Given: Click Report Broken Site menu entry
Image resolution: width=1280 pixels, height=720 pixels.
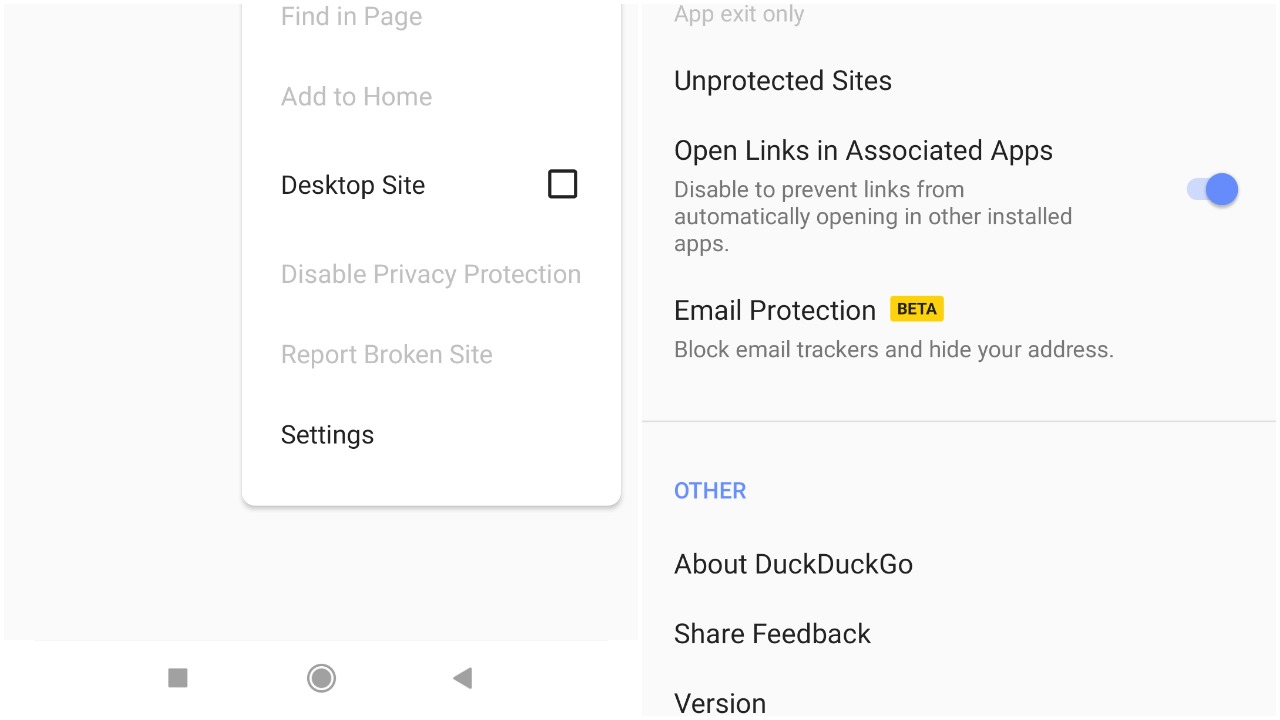Looking at the screenshot, I should pos(386,354).
